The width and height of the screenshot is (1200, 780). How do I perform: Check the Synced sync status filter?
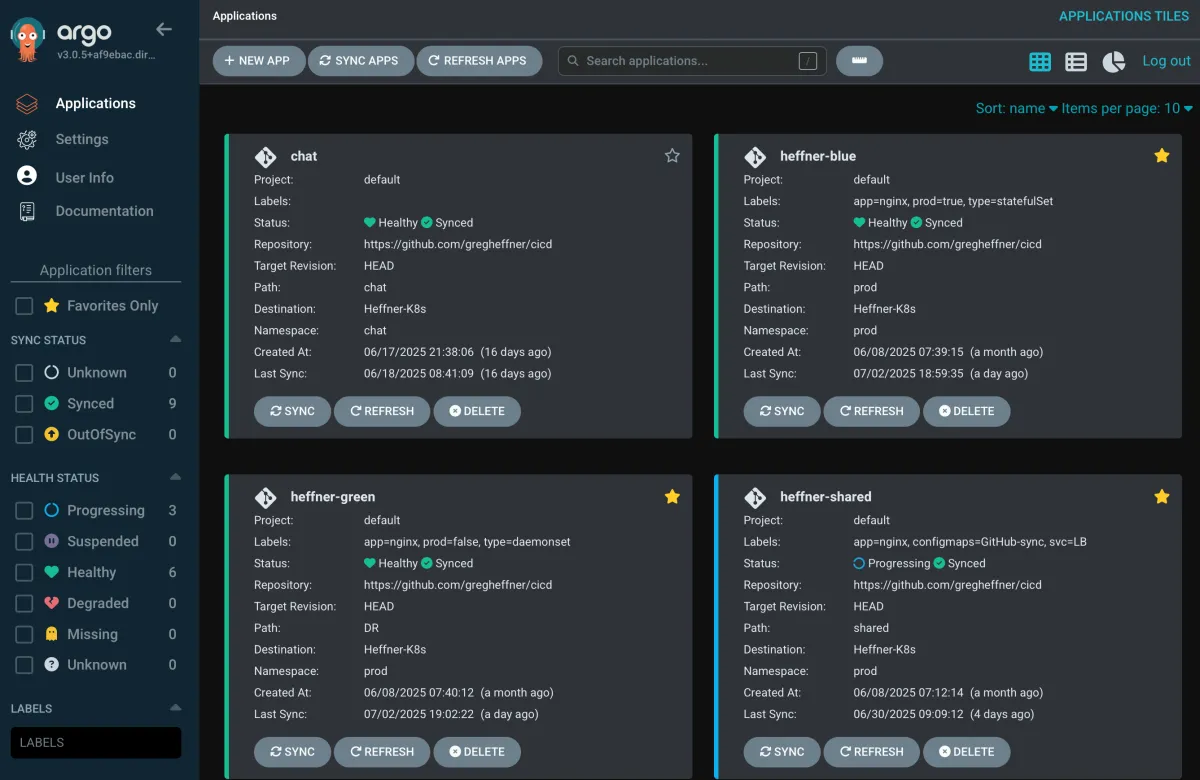(24, 404)
